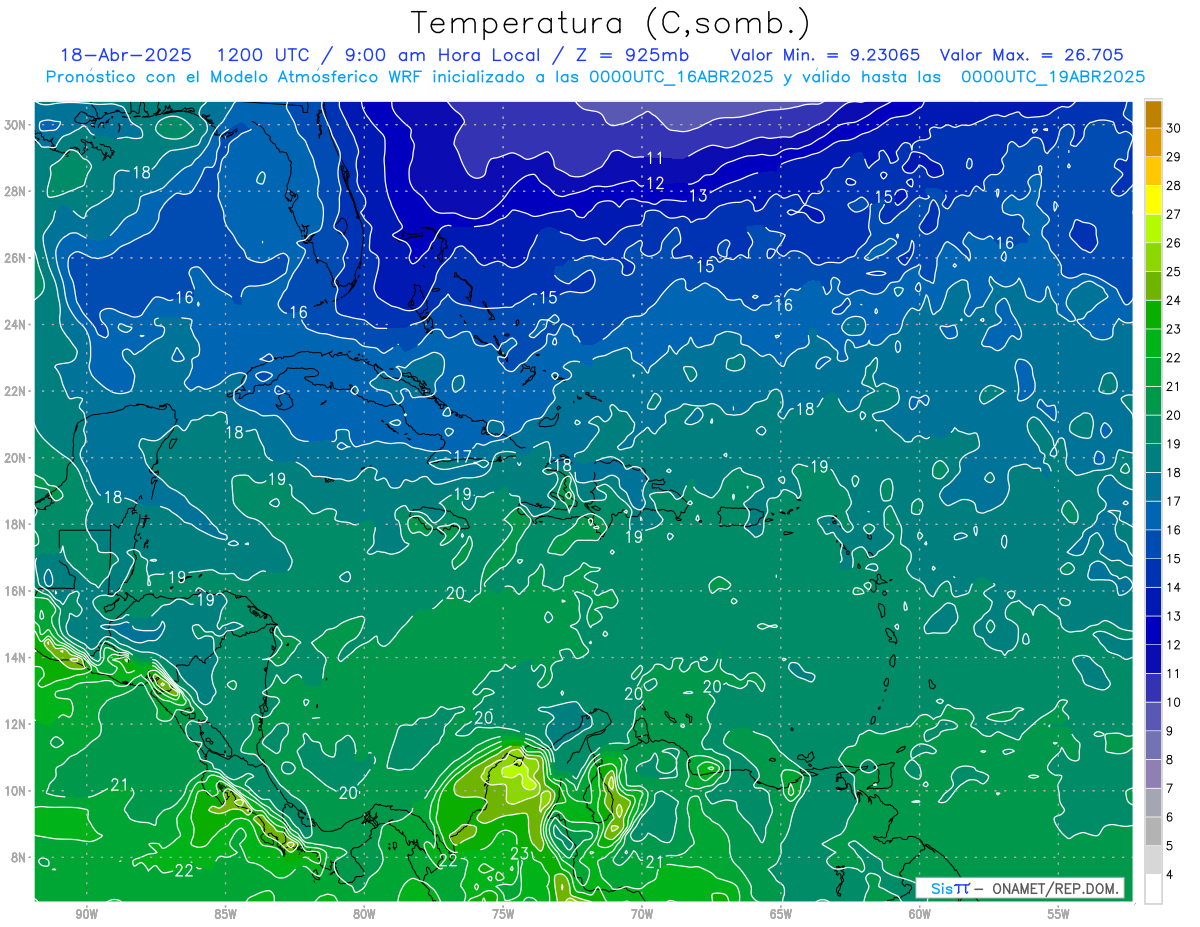
Task: Click the "60W" longitude axis label
Action: point(920,914)
